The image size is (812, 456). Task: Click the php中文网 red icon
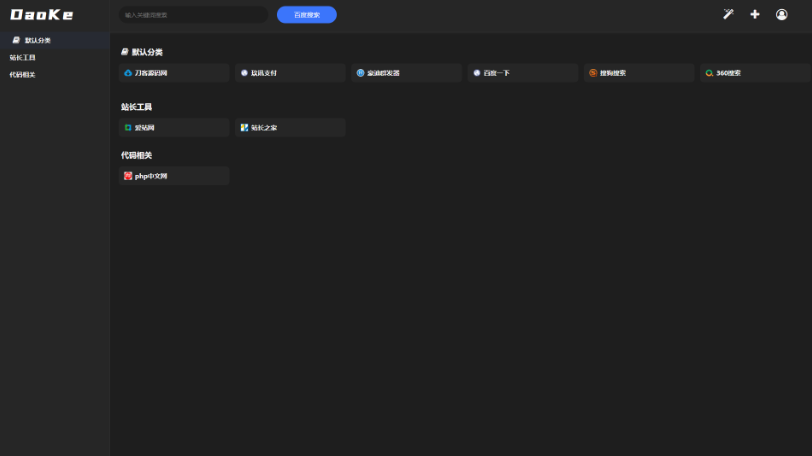click(x=128, y=176)
